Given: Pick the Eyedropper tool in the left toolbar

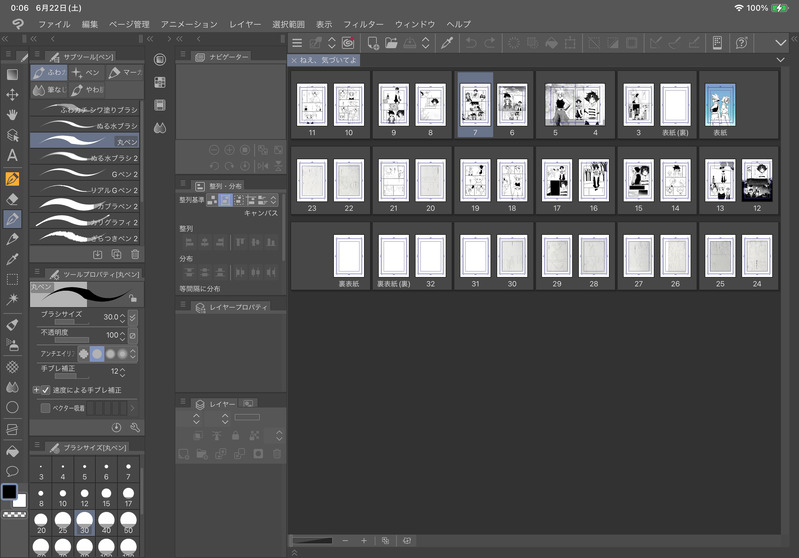Looking at the screenshot, I should click(12, 260).
